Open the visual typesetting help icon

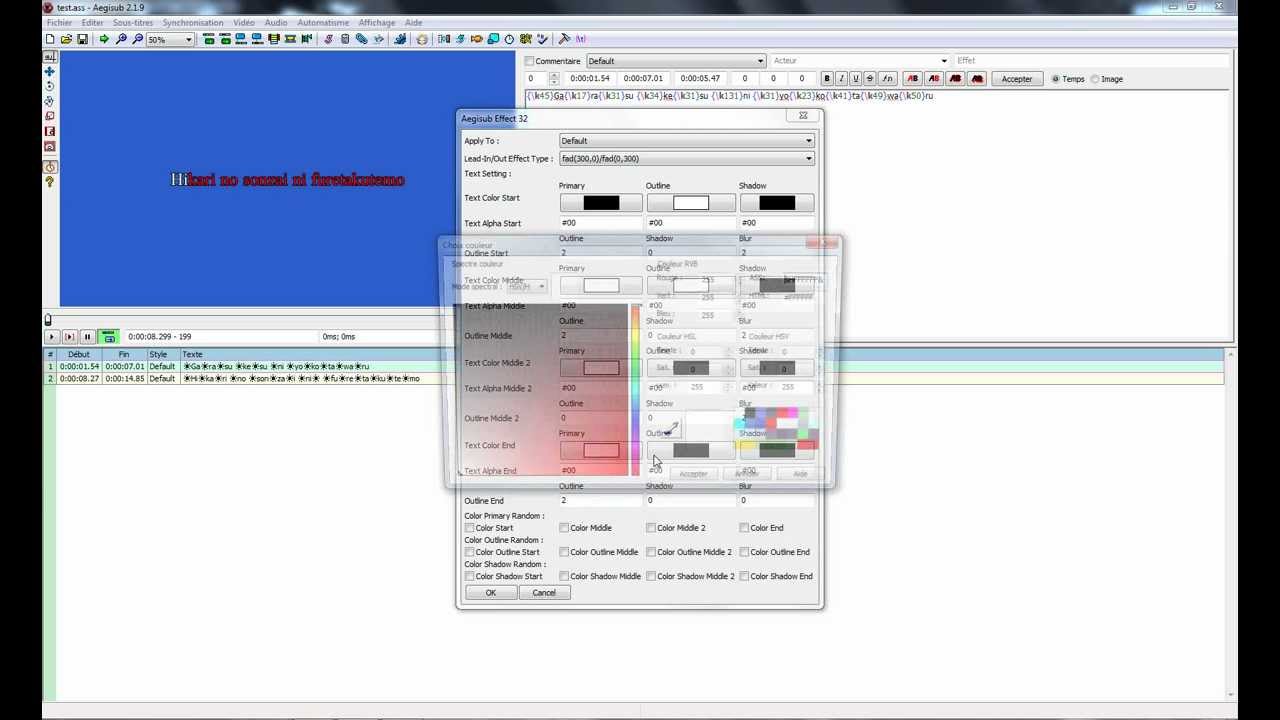tap(49, 182)
